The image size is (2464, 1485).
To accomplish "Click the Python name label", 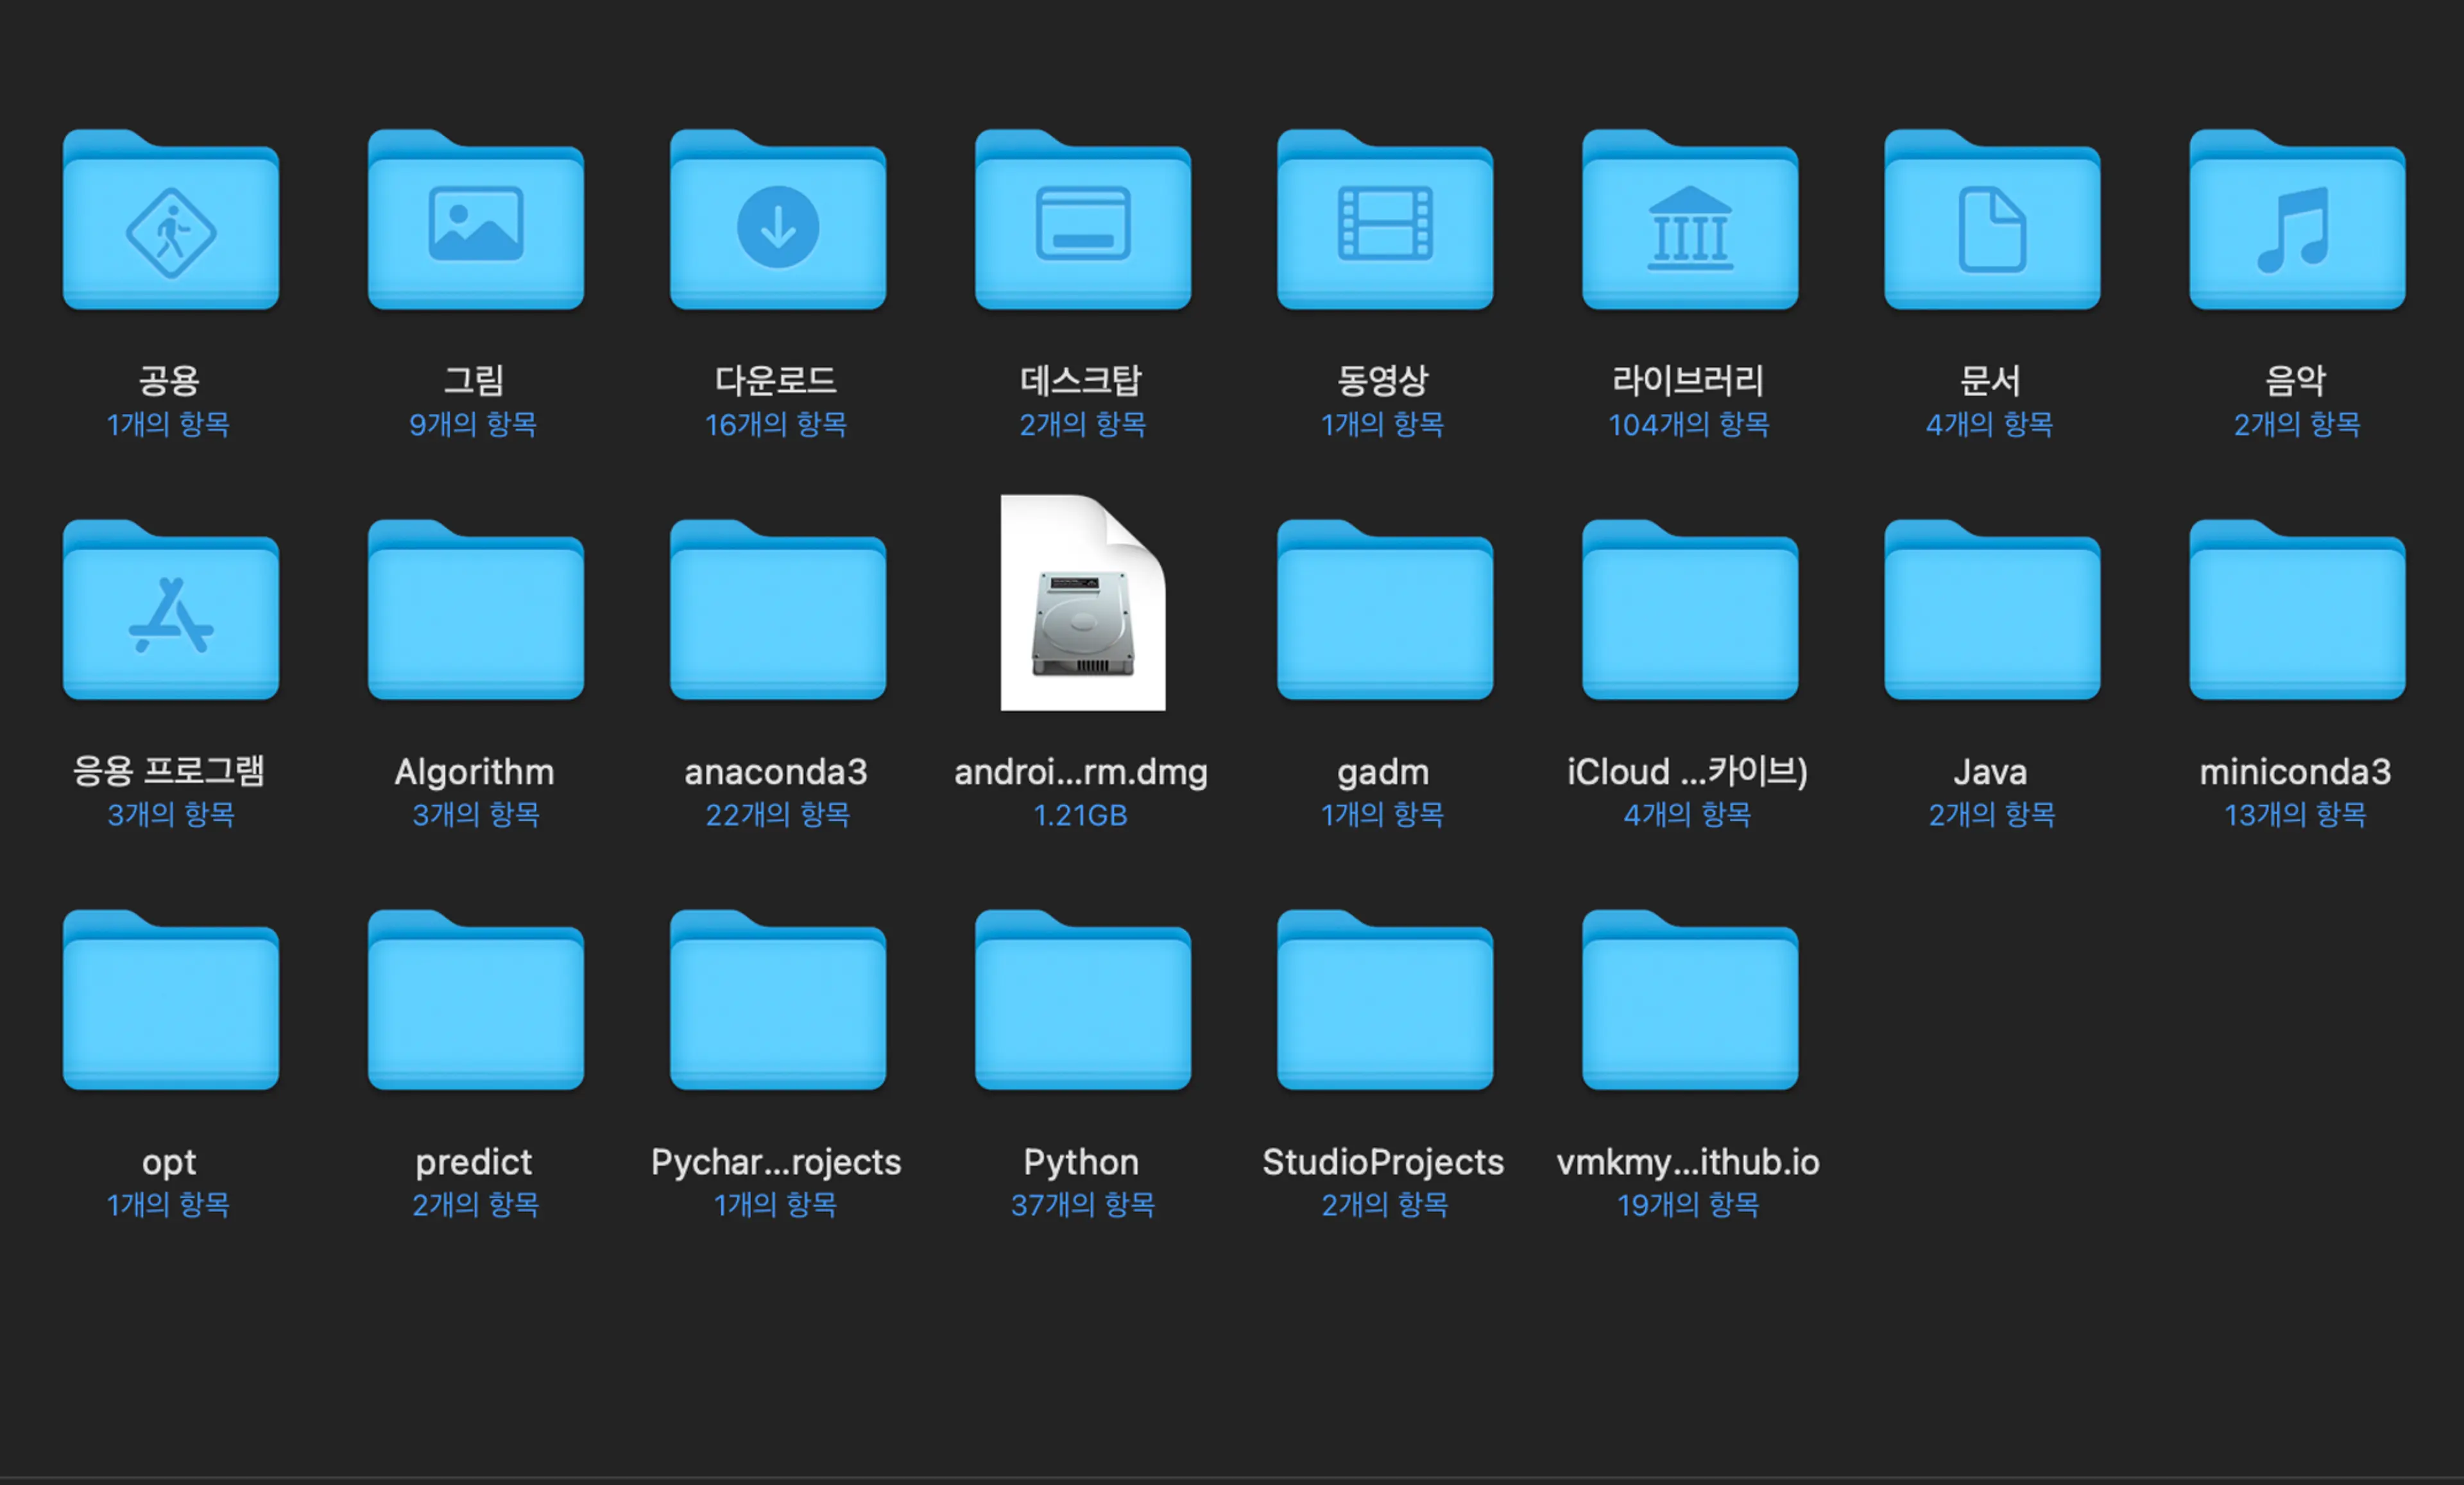I will point(1081,1162).
